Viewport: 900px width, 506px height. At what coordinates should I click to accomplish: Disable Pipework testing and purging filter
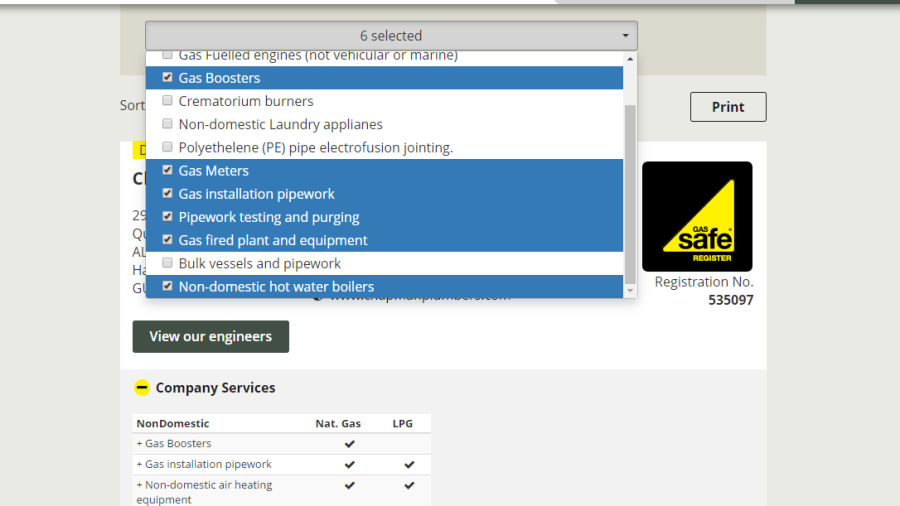tap(168, 216)
